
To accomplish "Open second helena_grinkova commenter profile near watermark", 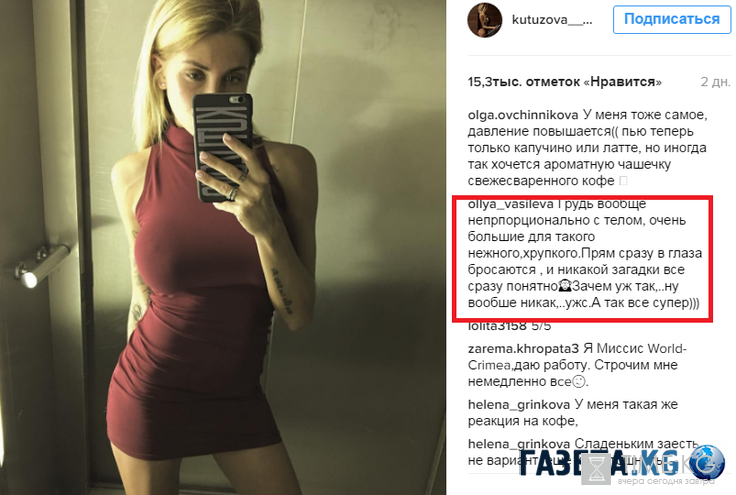I will [x=519, y=444].
